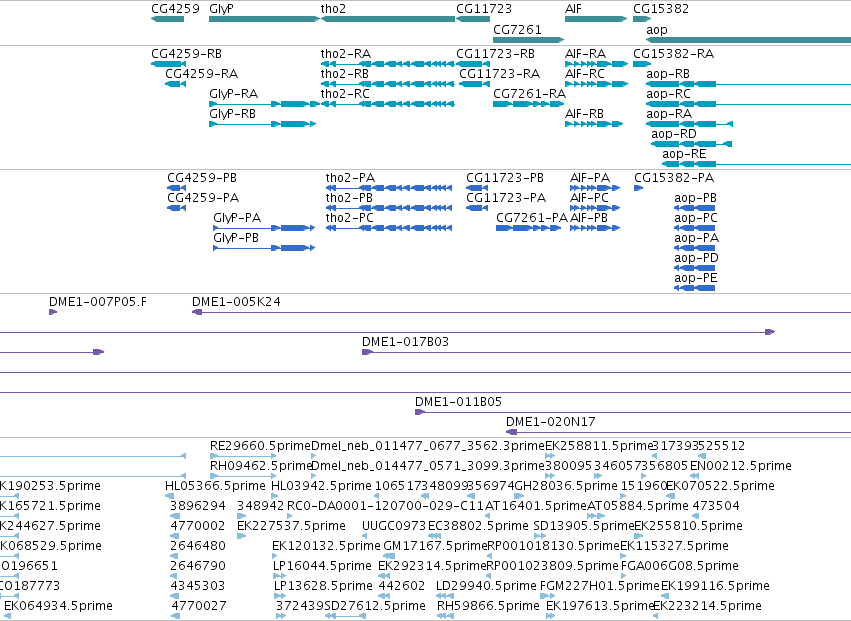This screenshot has height=621, width=851.
Task: Select the aop-RE transcript
Action: tap(684, 154)
